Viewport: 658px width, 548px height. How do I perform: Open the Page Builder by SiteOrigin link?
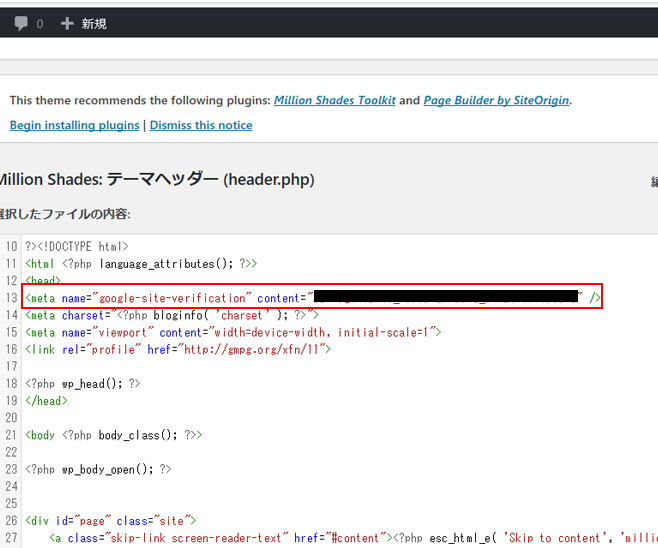point(497,101)
